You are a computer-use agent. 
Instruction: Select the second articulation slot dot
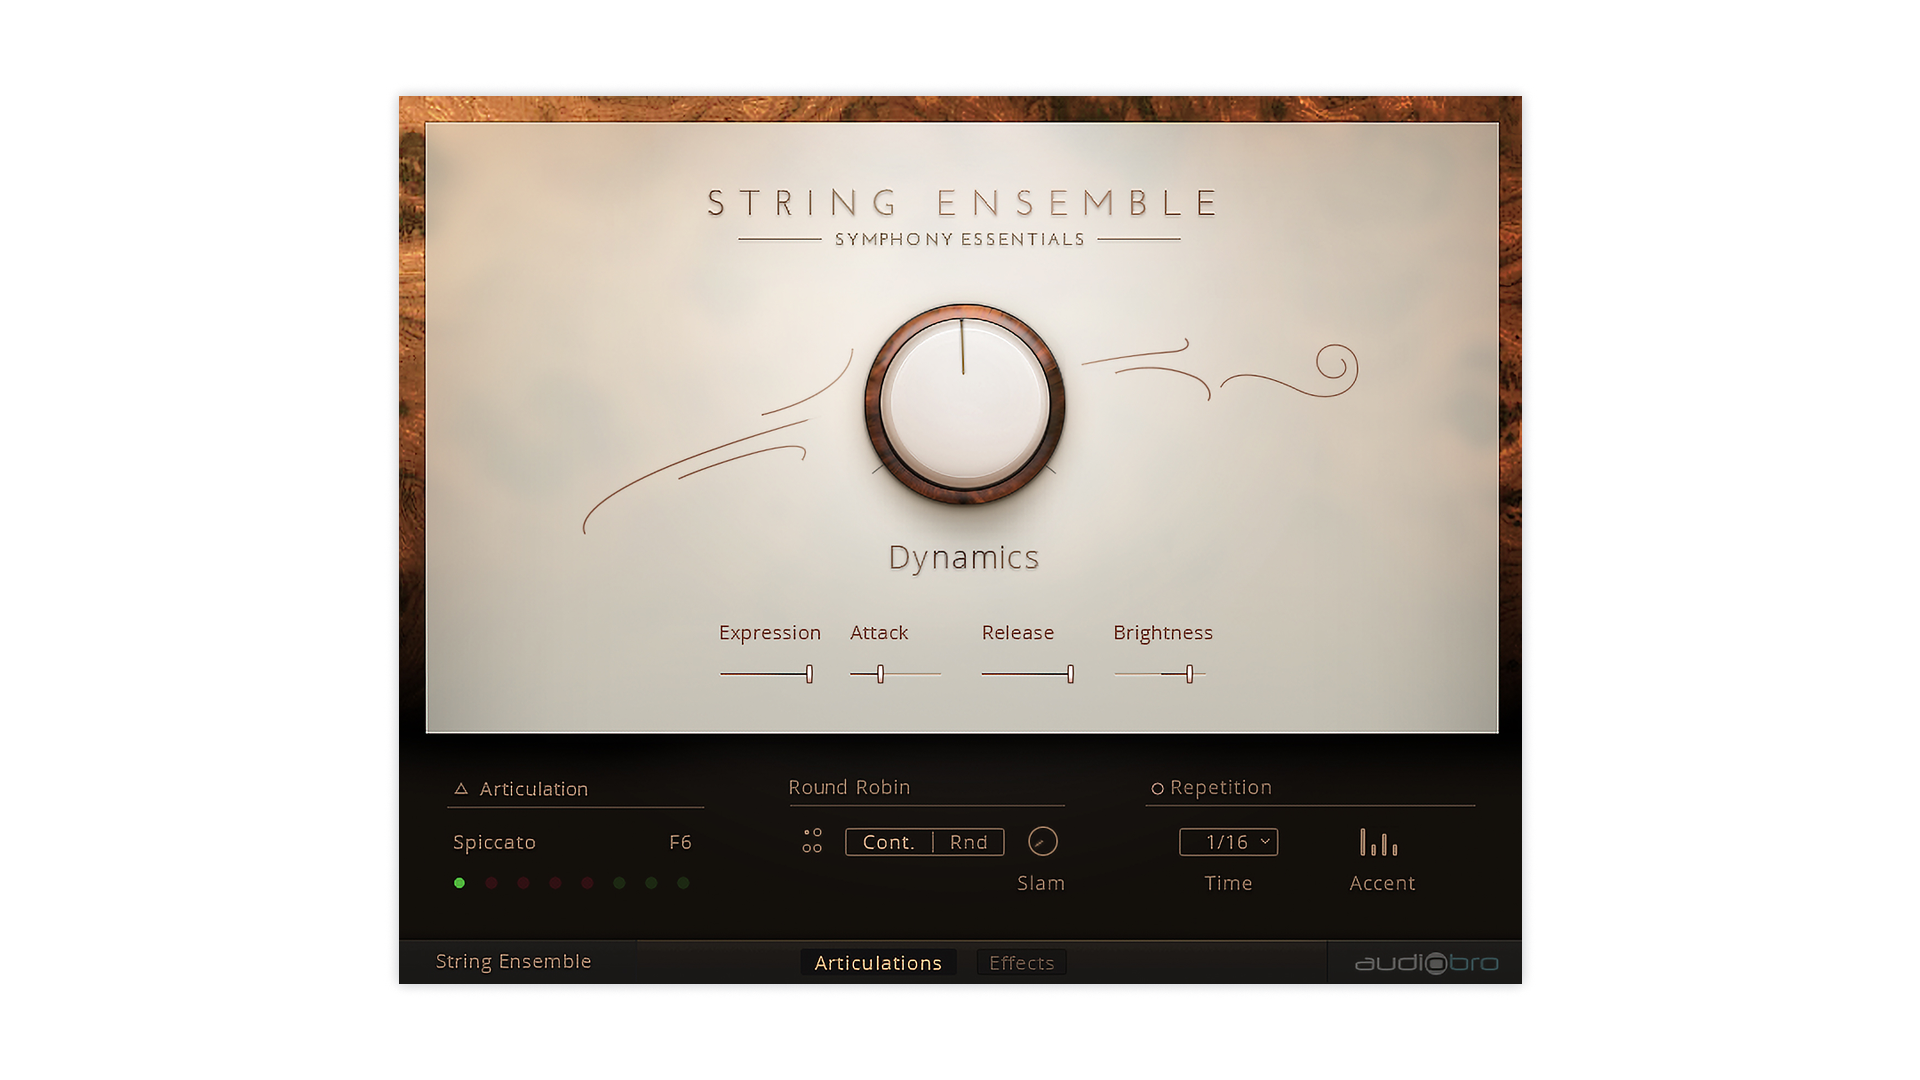pyautogui.click(x=492, y=883)
